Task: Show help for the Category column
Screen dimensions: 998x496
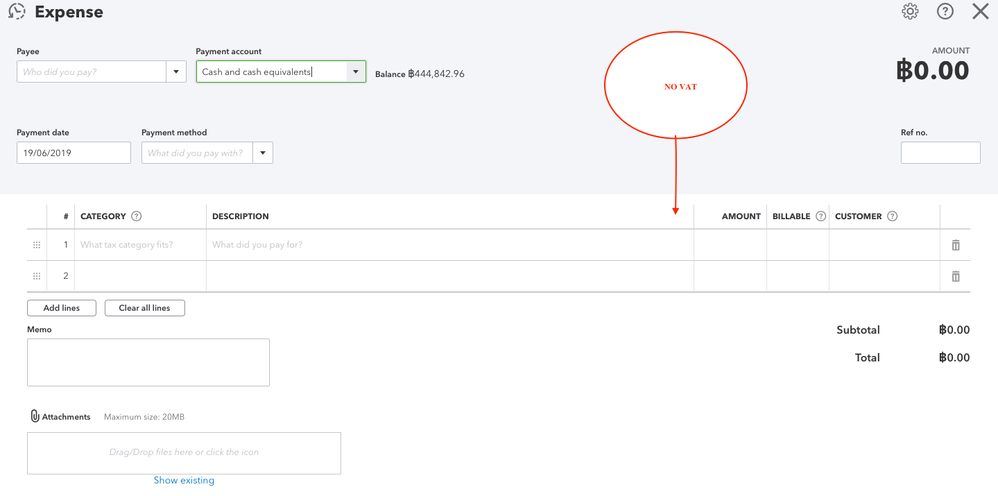Action: coord(137,216)
